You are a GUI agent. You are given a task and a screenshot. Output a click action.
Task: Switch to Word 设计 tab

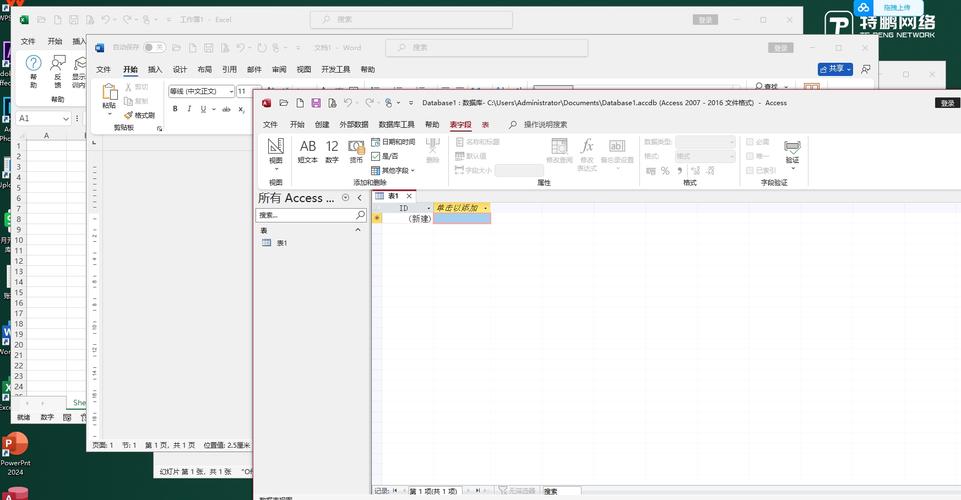(180, 69)
